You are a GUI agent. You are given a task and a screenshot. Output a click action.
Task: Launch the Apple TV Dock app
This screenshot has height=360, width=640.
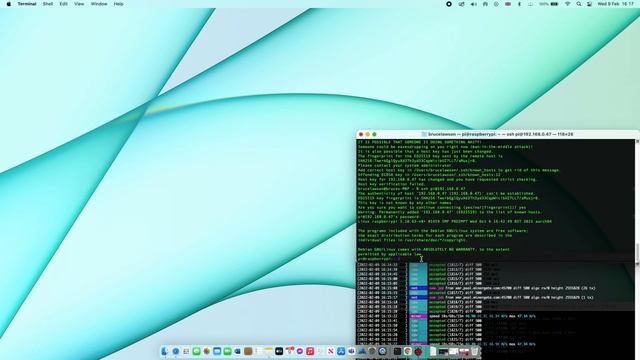tap(279, 351)
